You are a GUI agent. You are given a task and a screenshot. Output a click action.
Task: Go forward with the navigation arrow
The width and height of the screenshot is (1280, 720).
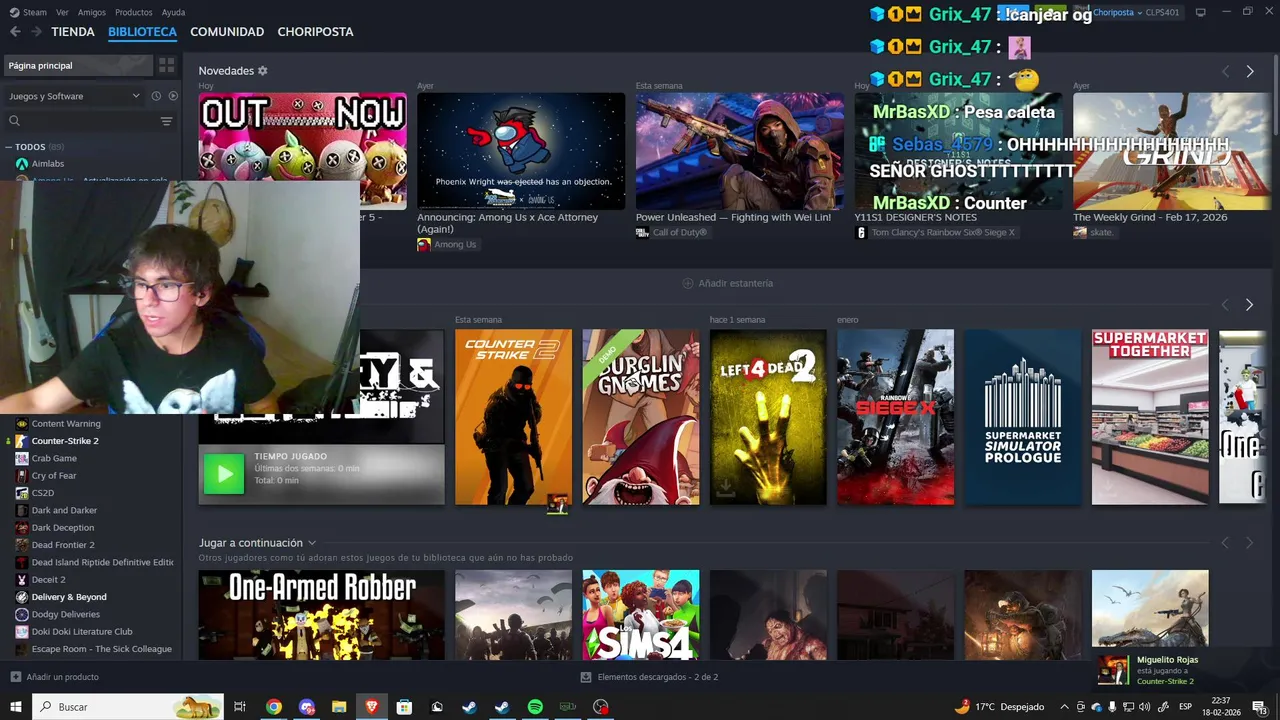pos(36,32)
